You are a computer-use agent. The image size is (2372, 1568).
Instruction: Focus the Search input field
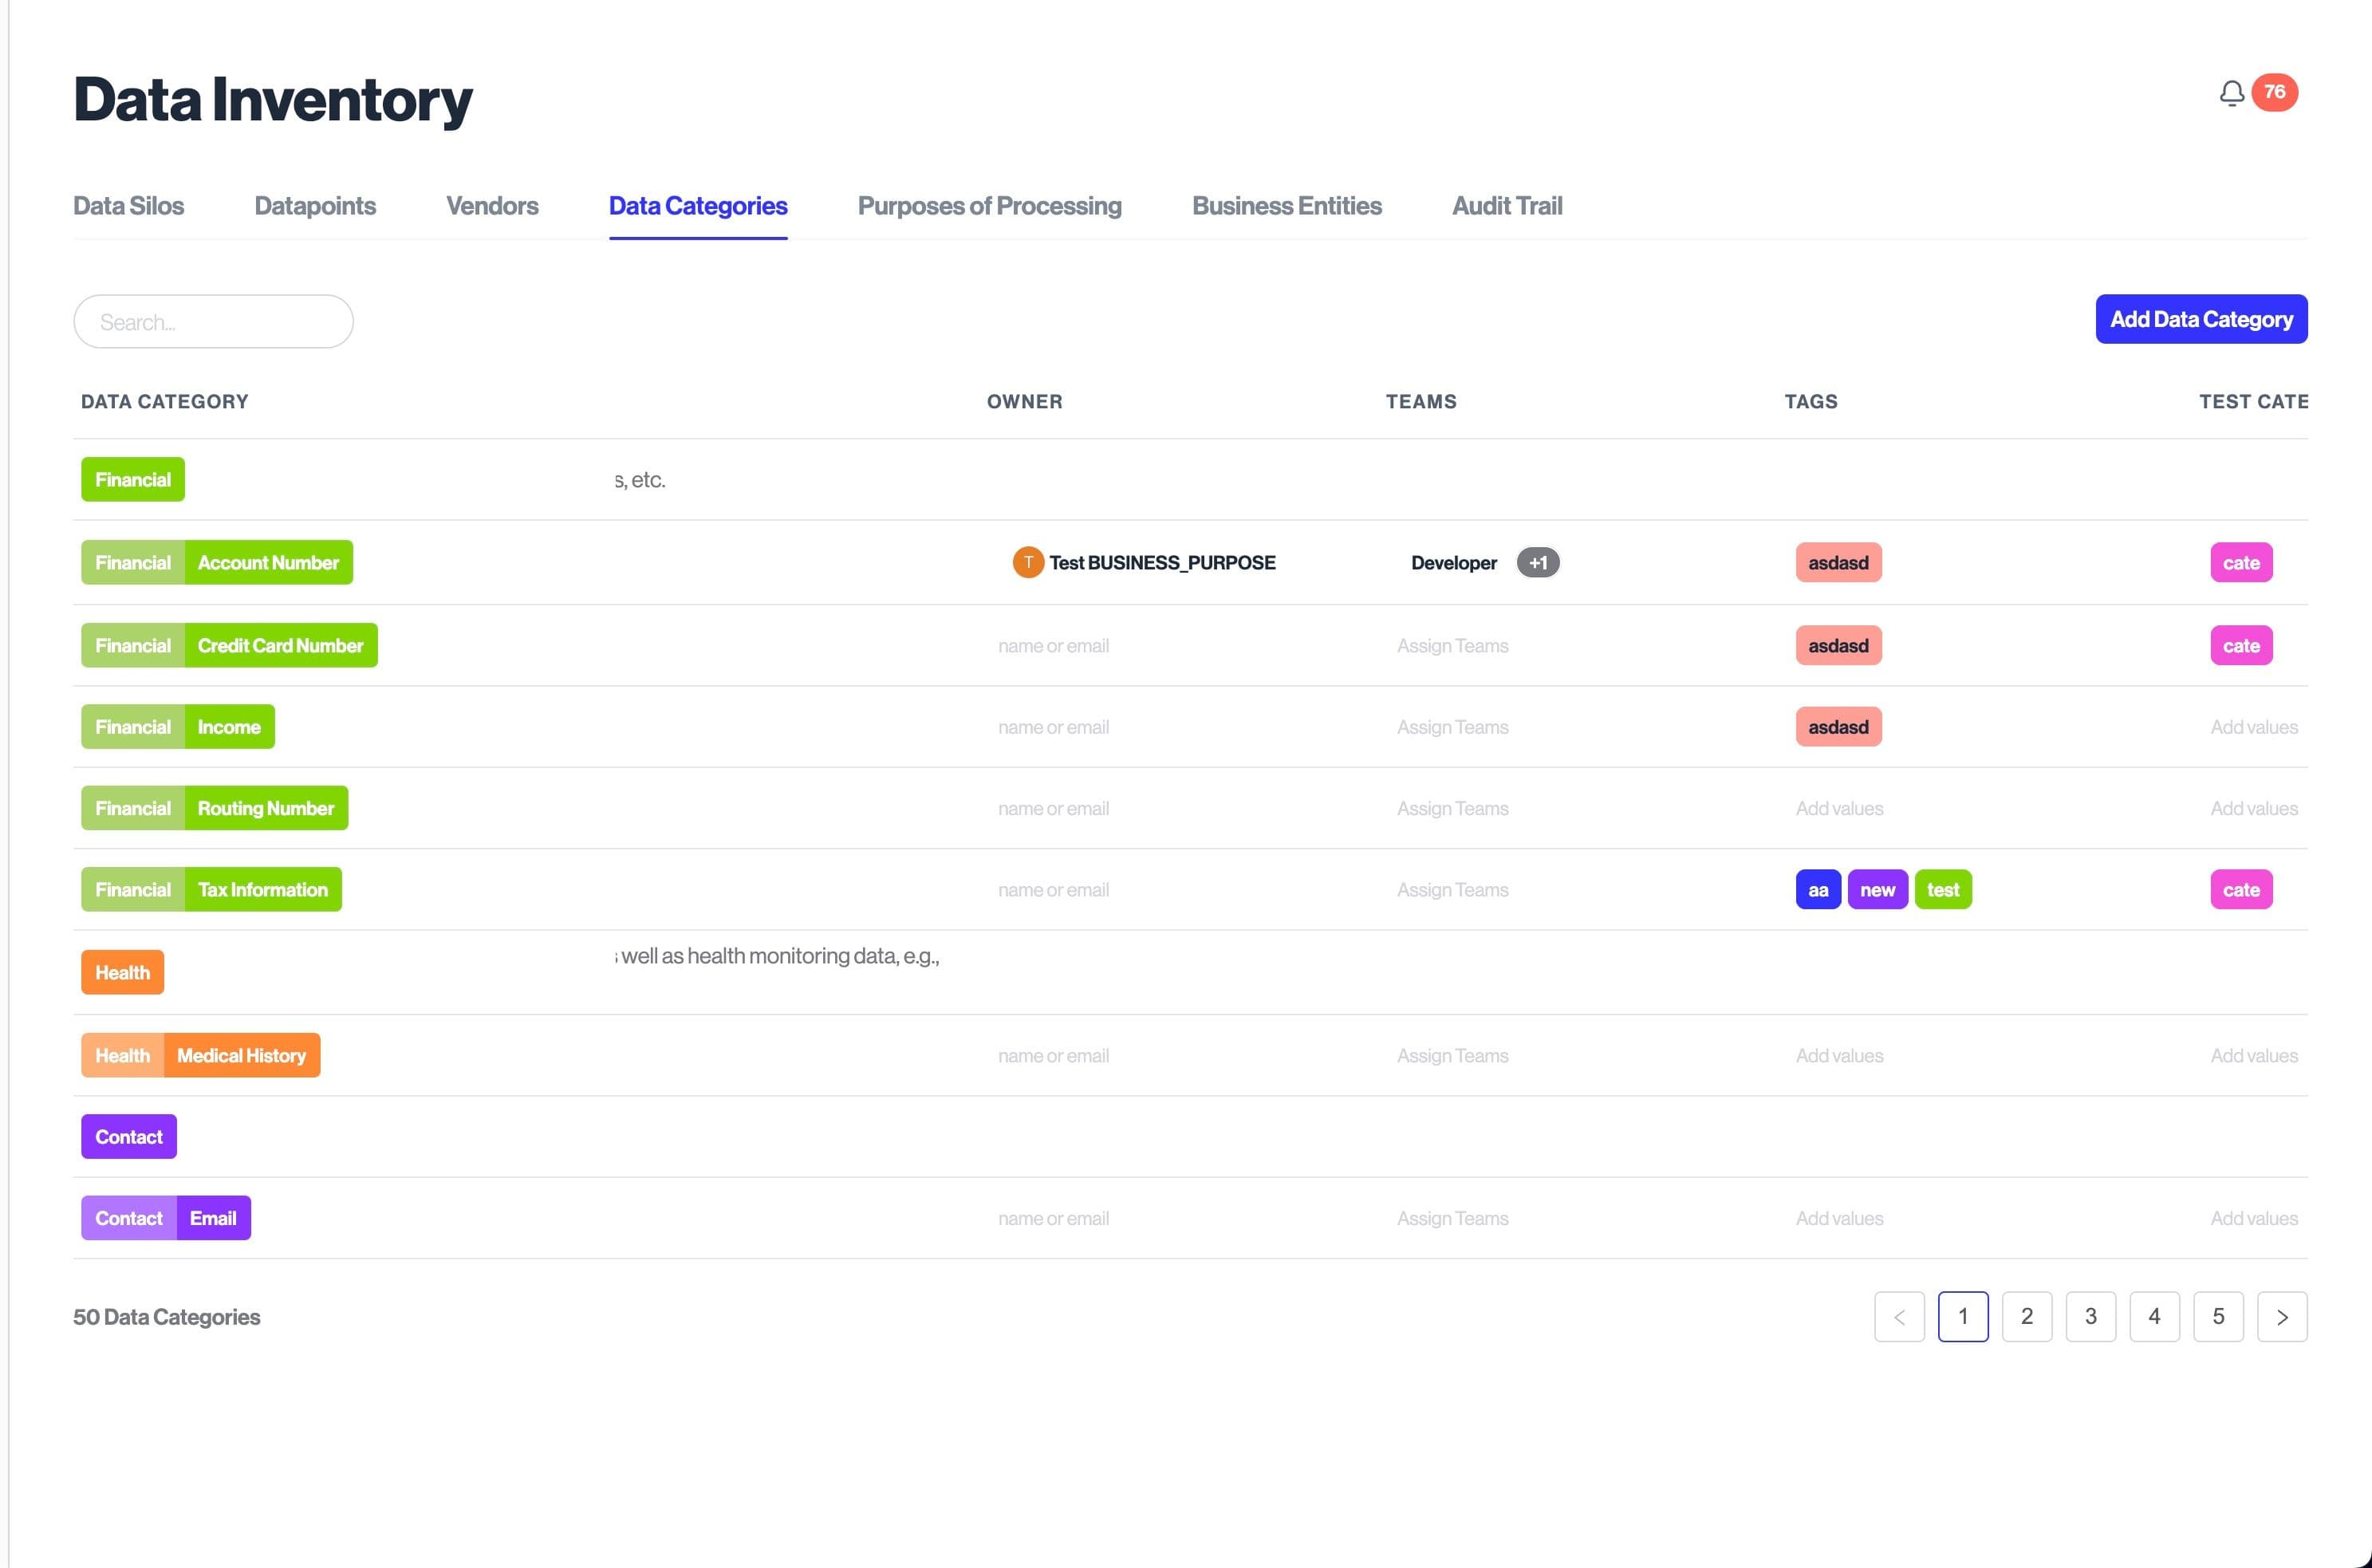click(x=213, y=322)
